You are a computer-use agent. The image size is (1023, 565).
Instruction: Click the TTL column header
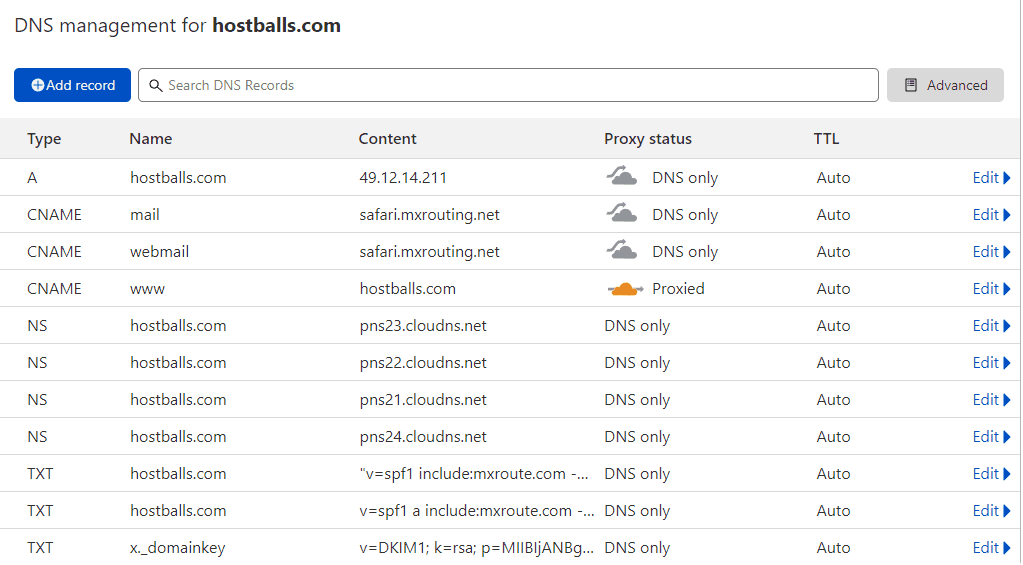pos(826,139)
